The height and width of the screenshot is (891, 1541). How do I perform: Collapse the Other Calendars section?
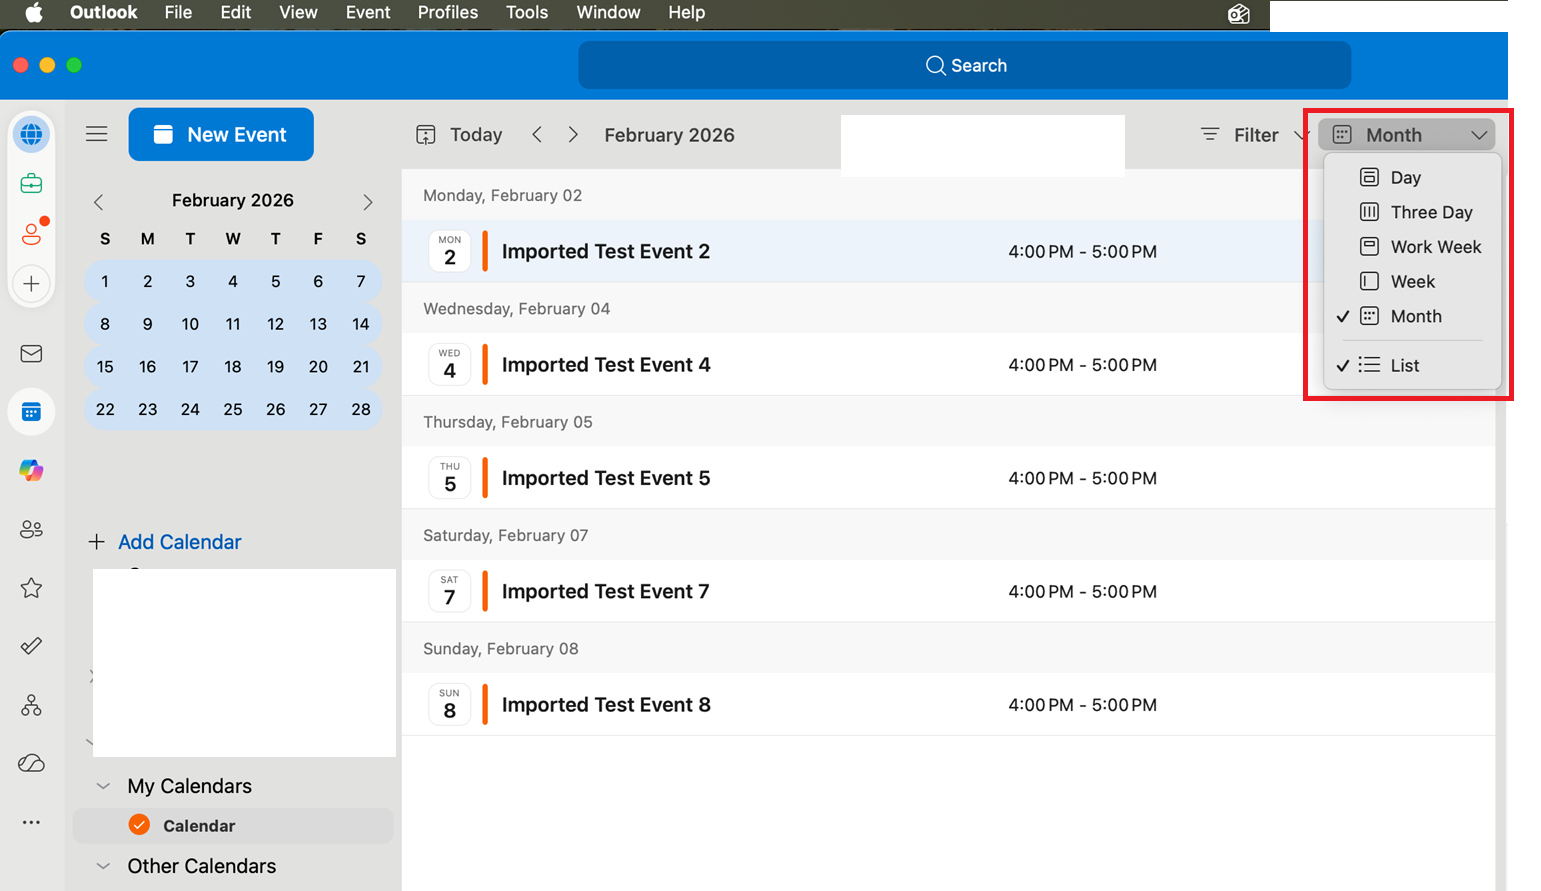[103, 866]
